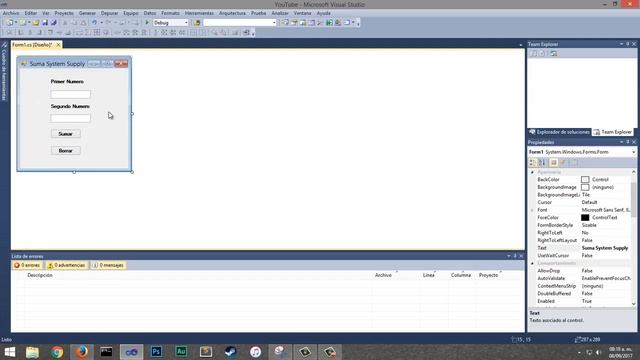Open Adobe Audition from the taskbar

tap(181, 351)
